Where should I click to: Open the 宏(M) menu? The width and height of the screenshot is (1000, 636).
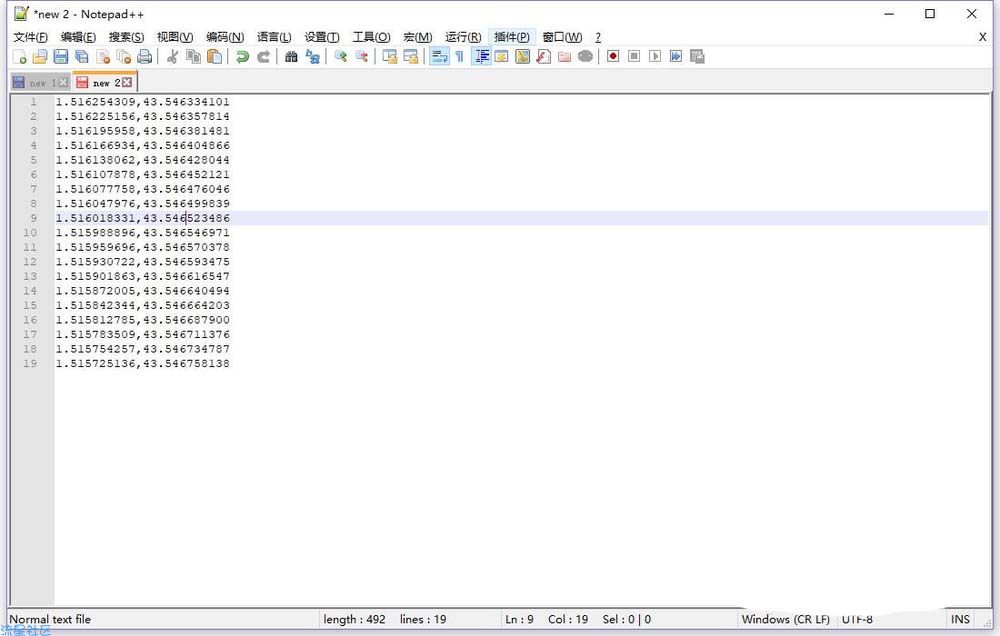pyautogui.click(x=418, y=37)
